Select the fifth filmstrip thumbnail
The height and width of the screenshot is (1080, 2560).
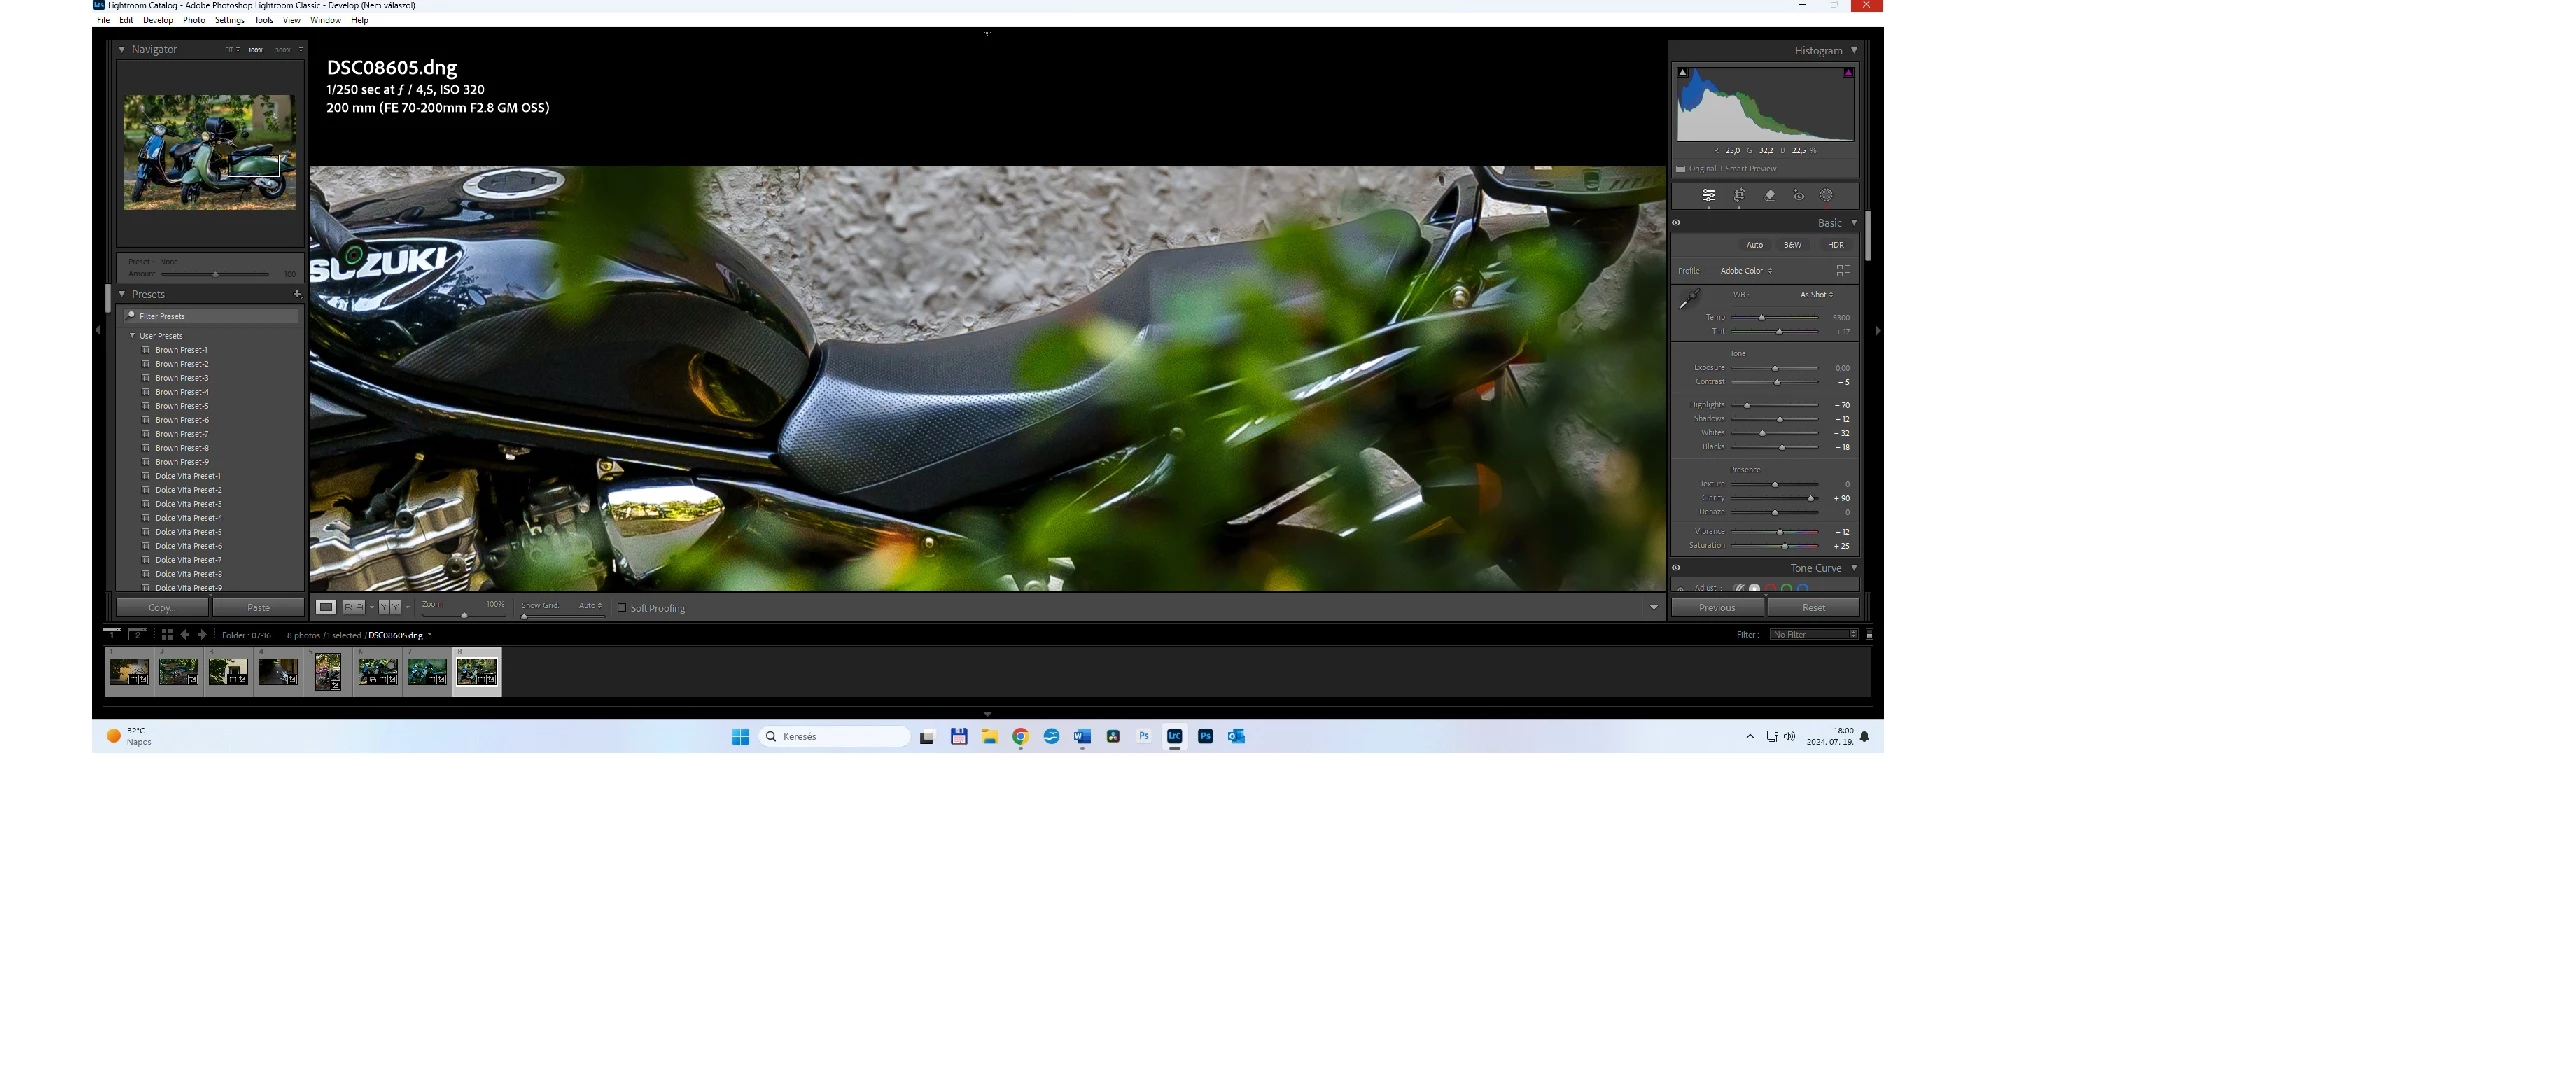[328, 671]
